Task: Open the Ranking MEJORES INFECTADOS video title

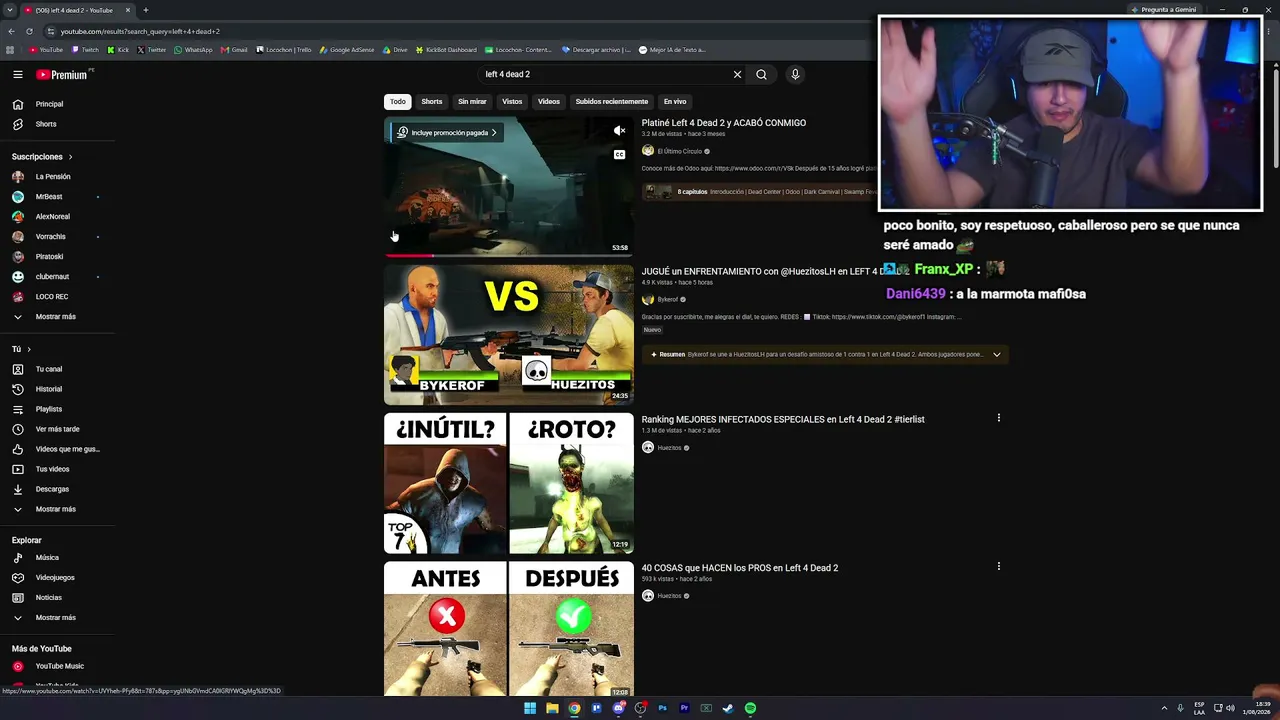Action: [x=783, y=419]
